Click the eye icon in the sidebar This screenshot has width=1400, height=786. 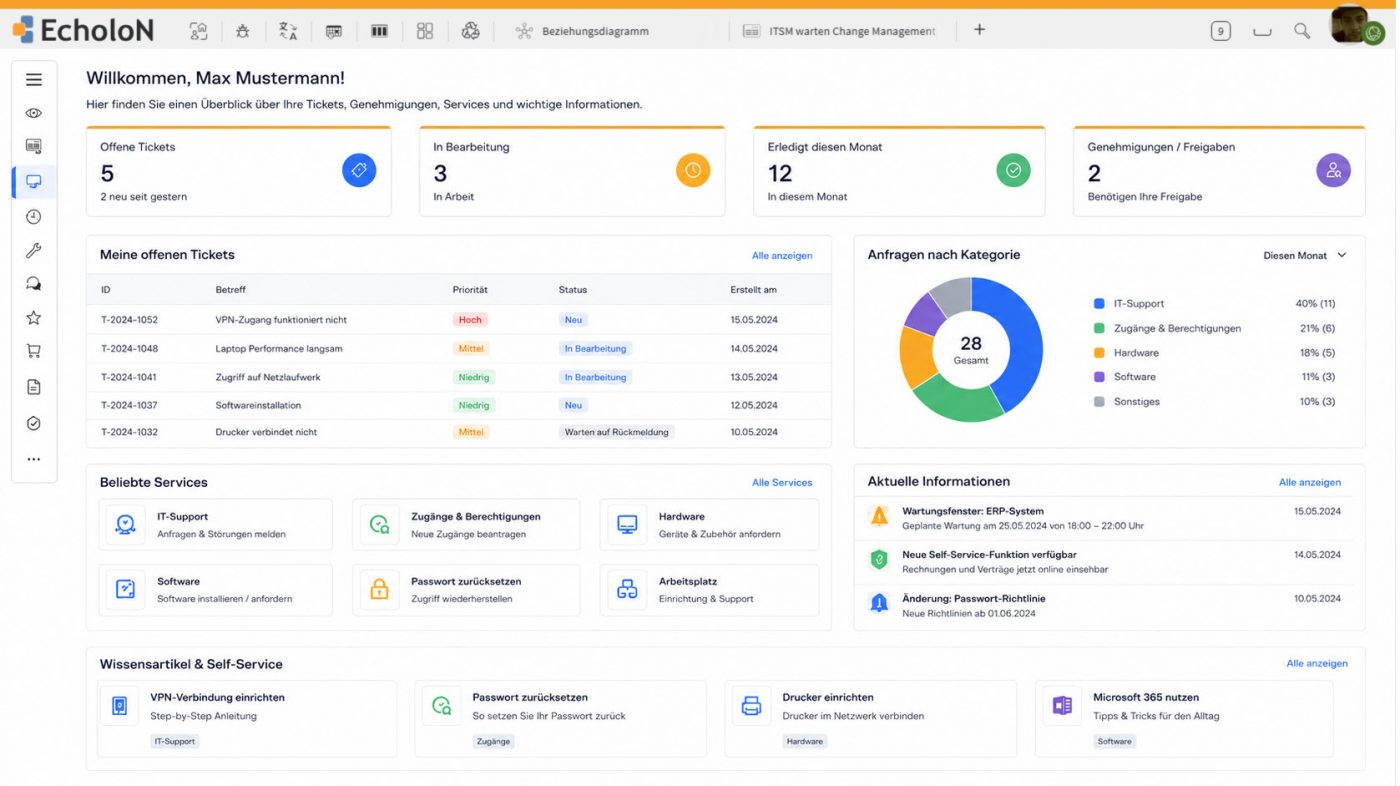click(34, 113)
